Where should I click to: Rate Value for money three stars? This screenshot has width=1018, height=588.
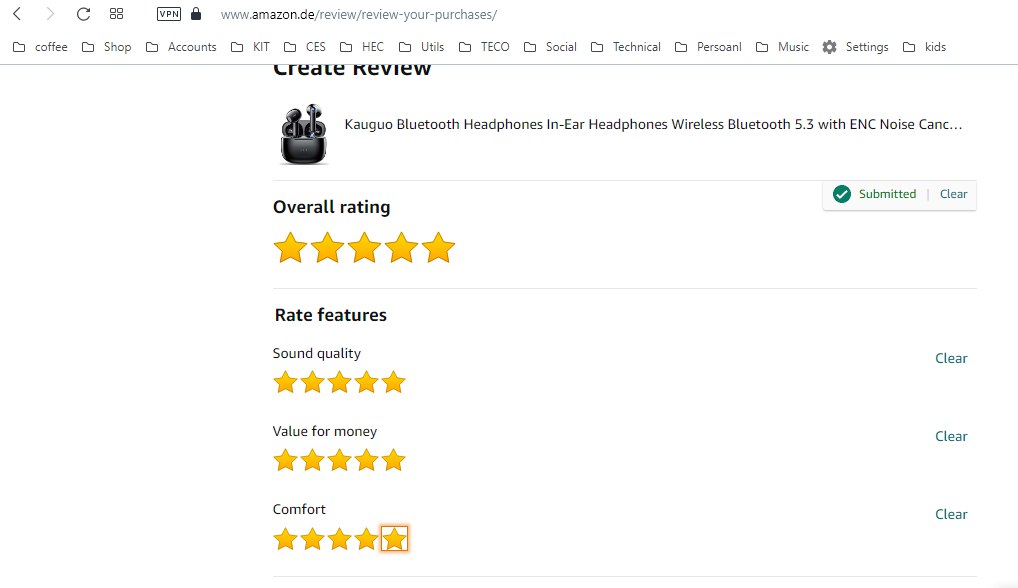coord(340,460)
